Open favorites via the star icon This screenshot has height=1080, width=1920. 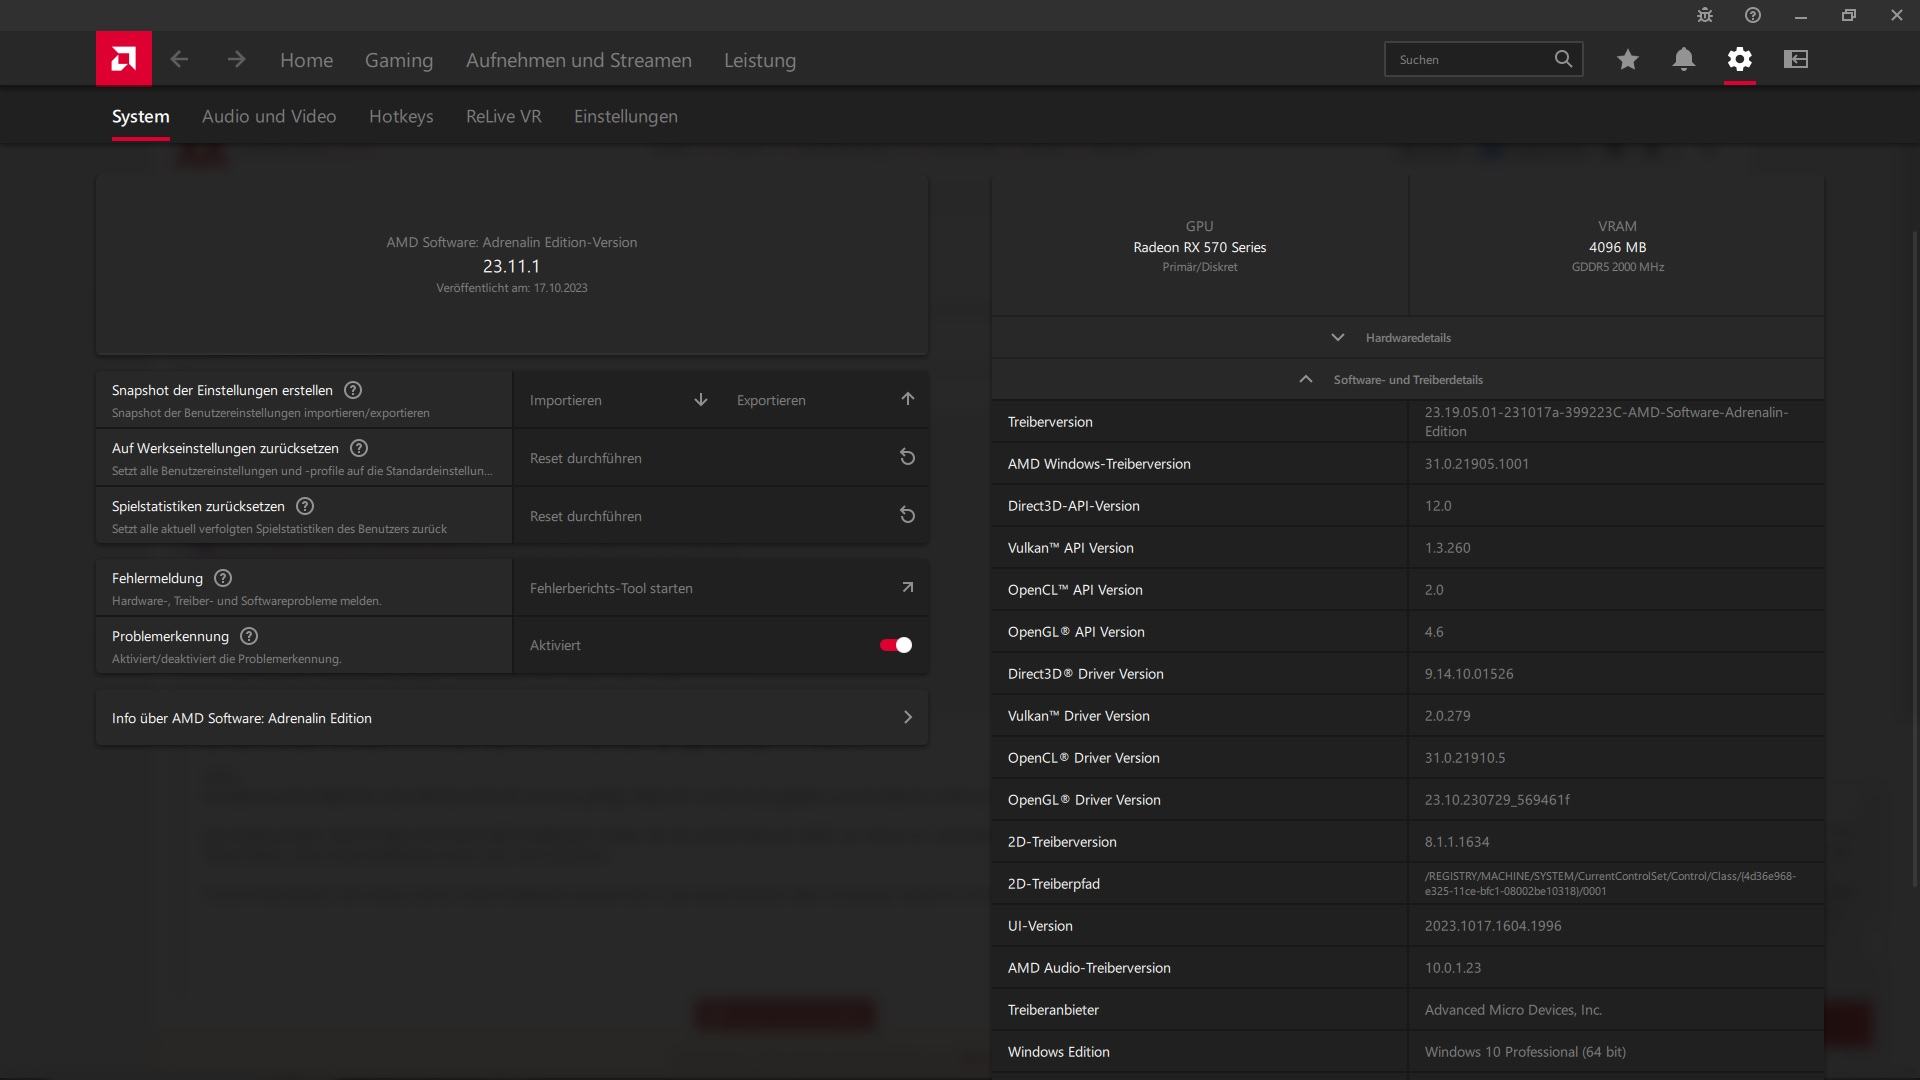pos(1627,60)
